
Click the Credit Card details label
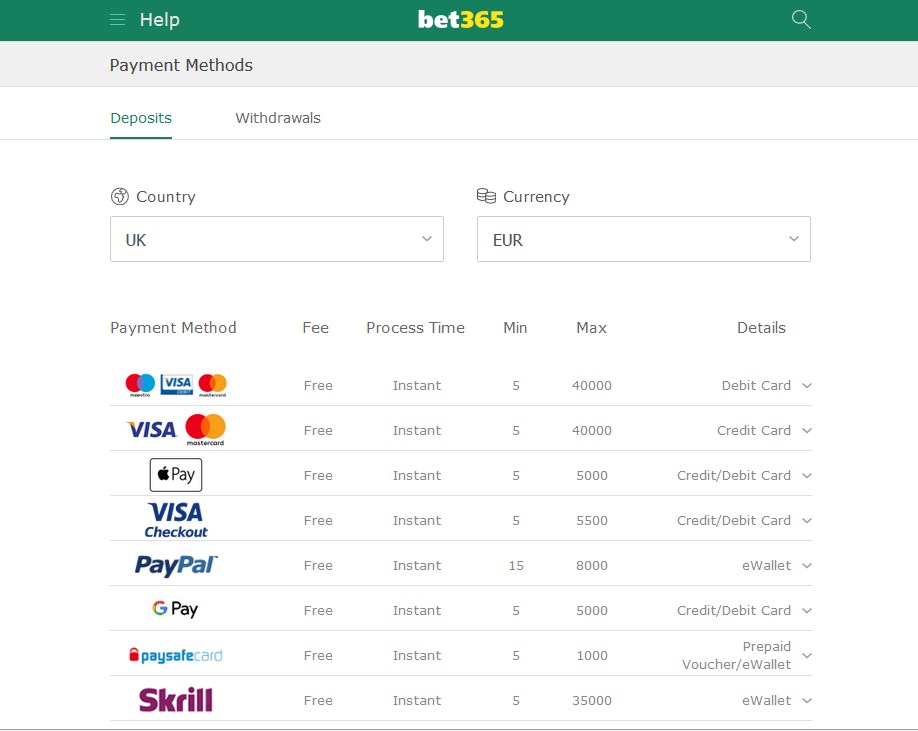coord(754,431)
